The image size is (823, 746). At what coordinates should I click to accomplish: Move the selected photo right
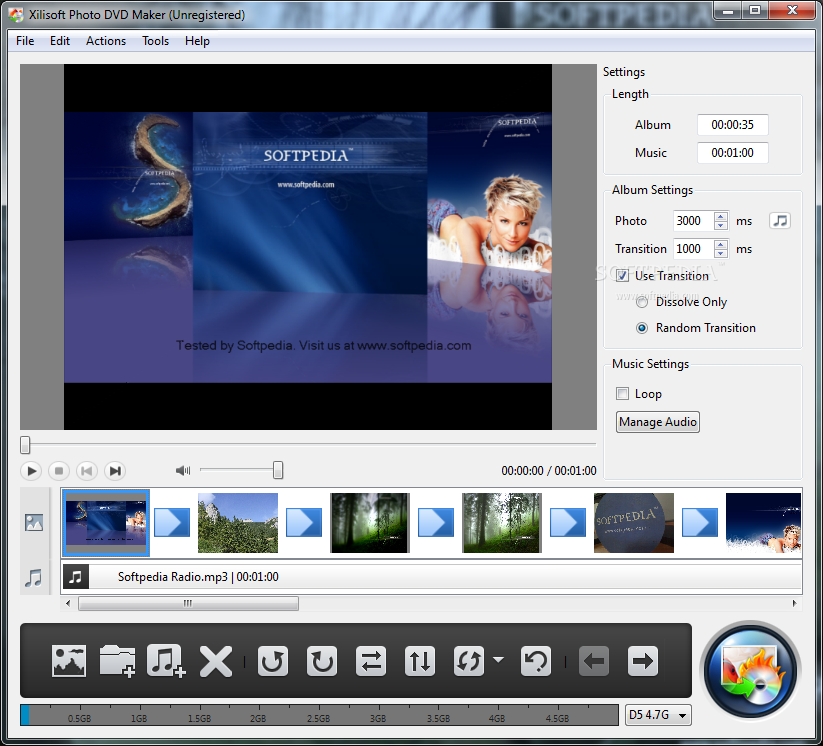pyautogui.click(x=643, y=661)
